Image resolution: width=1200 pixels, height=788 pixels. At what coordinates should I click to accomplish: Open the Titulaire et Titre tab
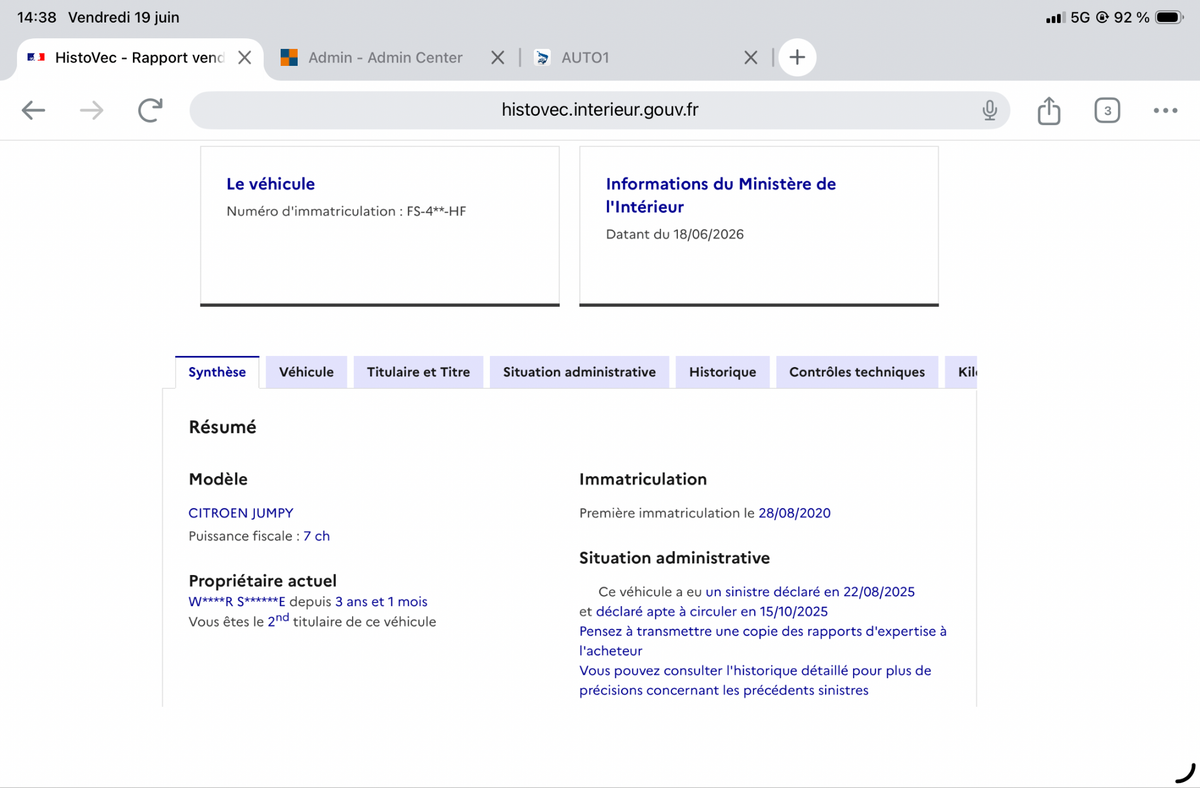point(418,372)
